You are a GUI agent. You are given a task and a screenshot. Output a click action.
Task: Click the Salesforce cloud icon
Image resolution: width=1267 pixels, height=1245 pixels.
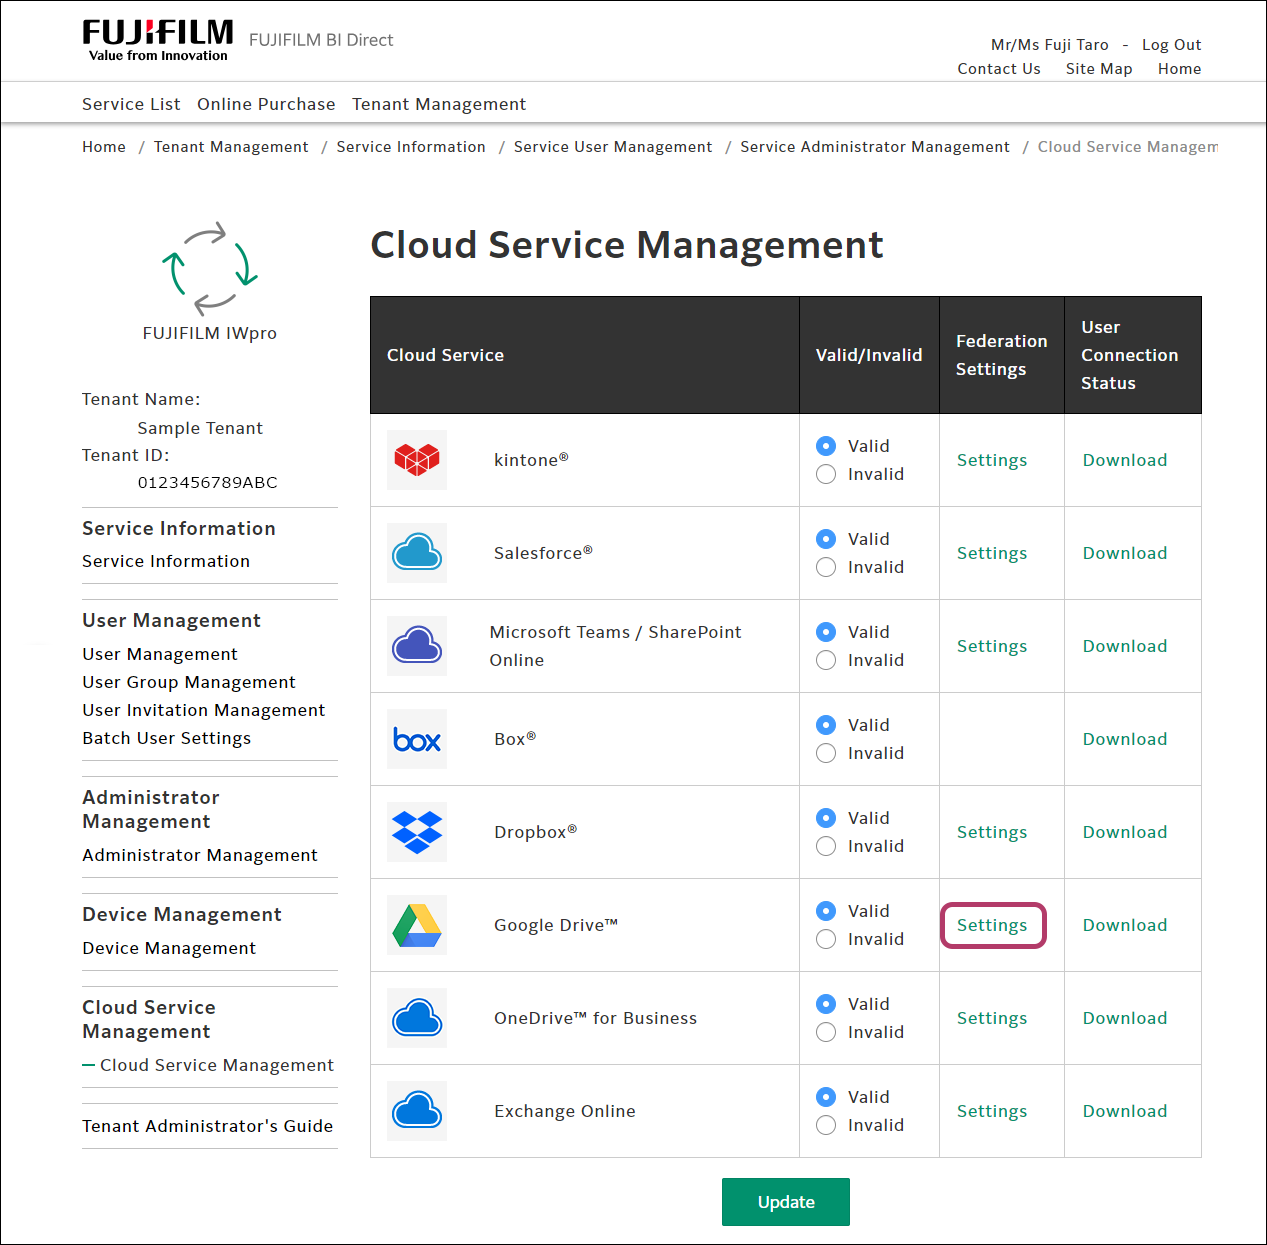click(x=417, y=553)
